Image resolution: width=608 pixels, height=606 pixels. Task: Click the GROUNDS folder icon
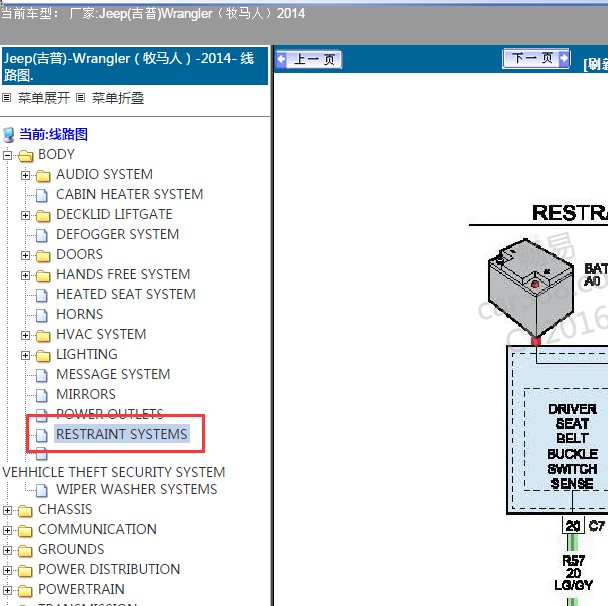coord(25,551)
